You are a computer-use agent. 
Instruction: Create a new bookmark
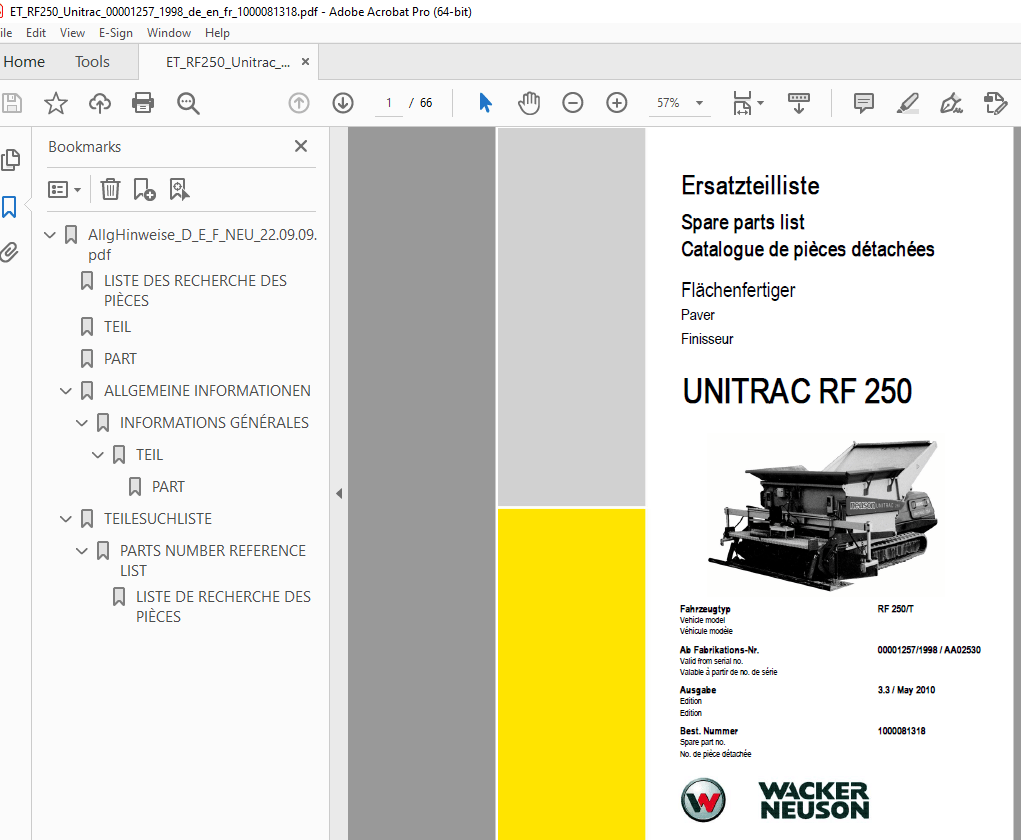coord(144,189)
